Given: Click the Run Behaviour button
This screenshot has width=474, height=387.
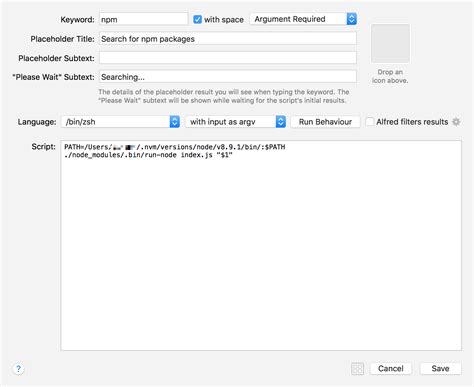Looking at the screenshot, I should click(325, 122).
